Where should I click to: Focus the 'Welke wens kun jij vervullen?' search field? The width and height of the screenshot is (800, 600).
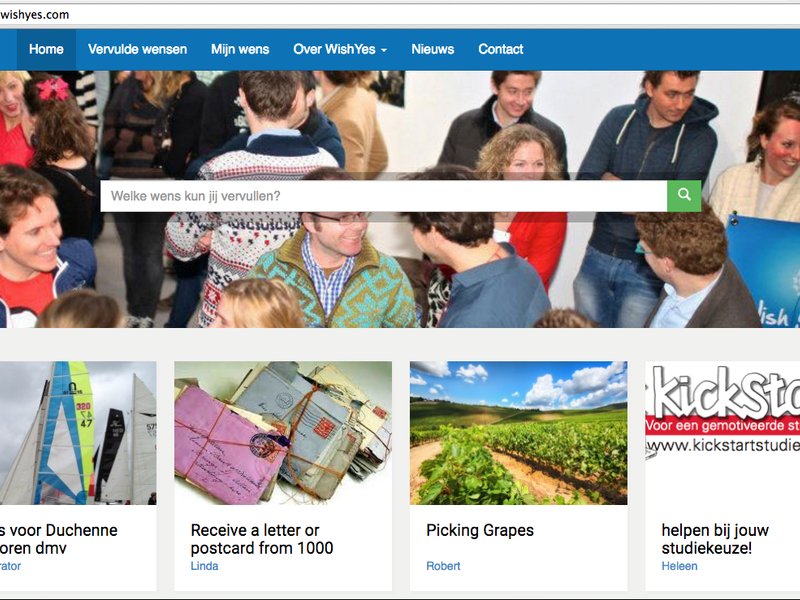384,196
